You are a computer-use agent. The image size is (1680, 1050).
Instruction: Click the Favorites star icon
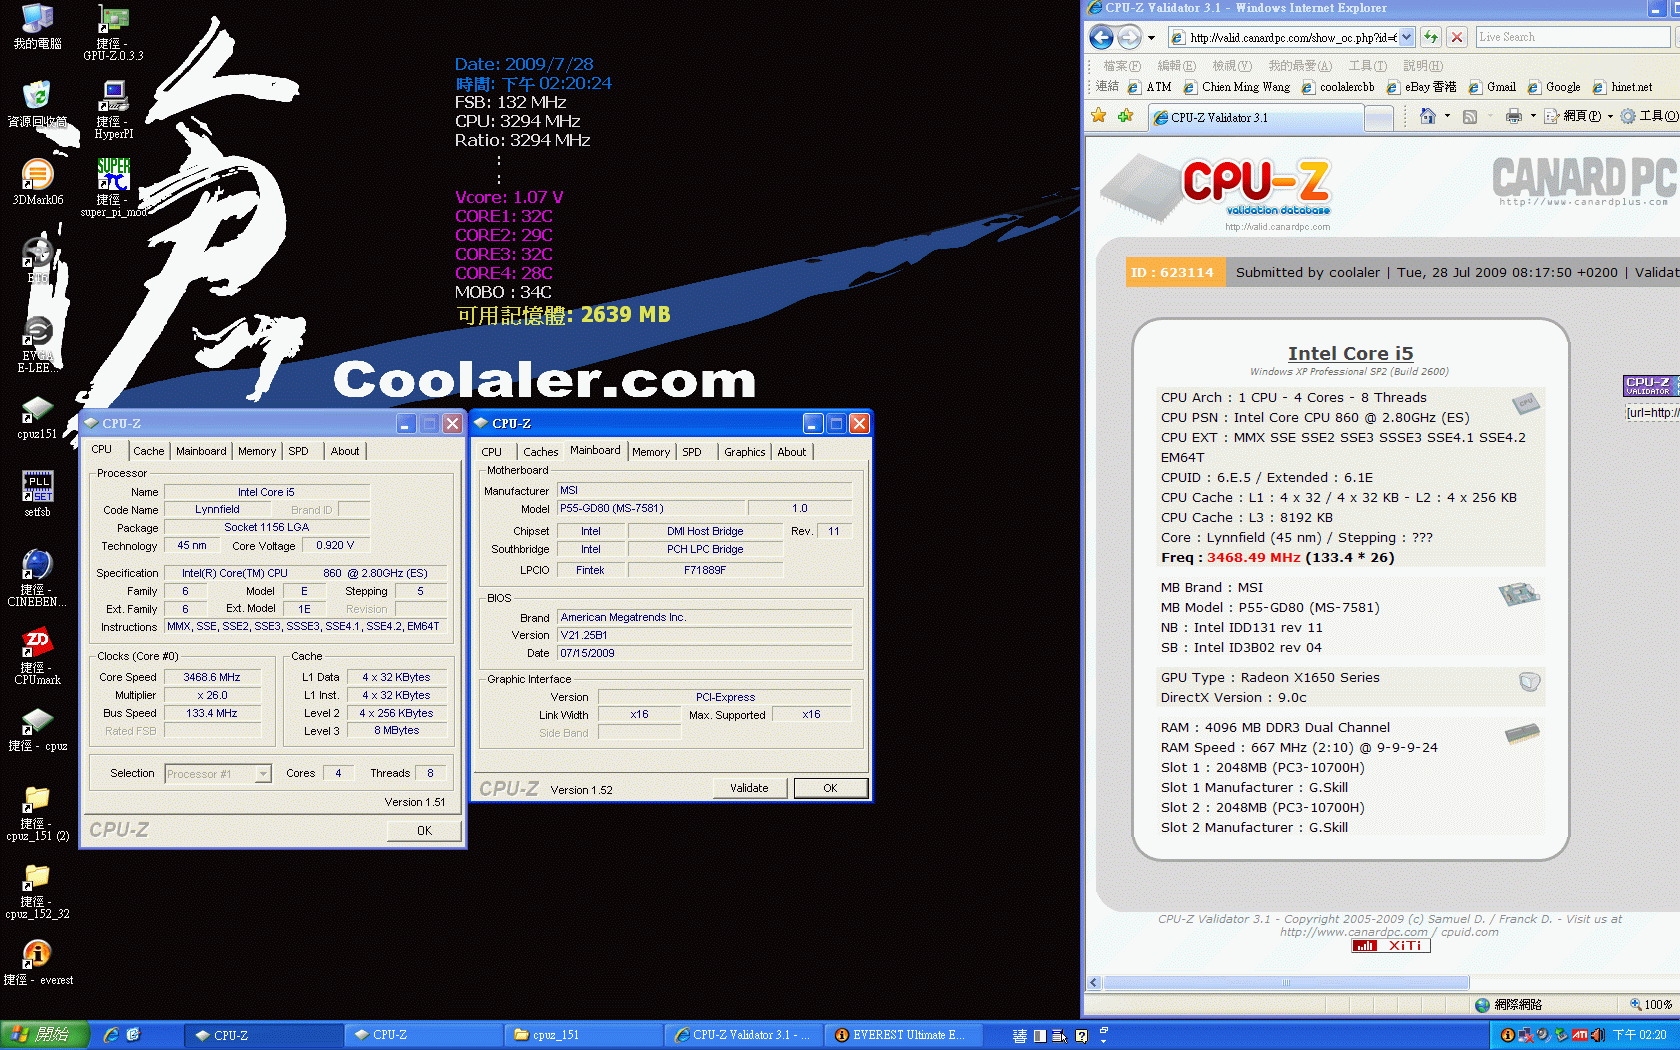[x=1099, y=116]
